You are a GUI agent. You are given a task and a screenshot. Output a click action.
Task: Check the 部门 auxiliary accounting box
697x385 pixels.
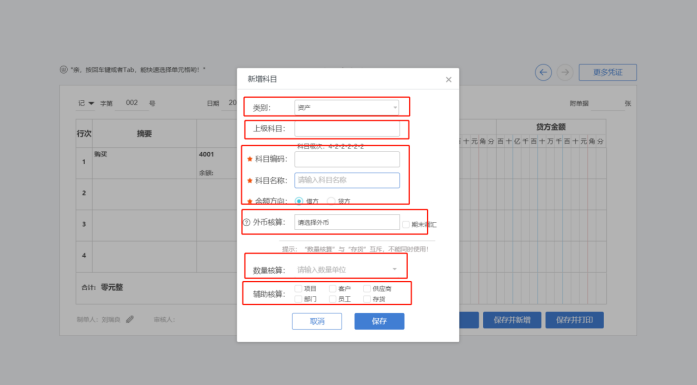(298, 299)
